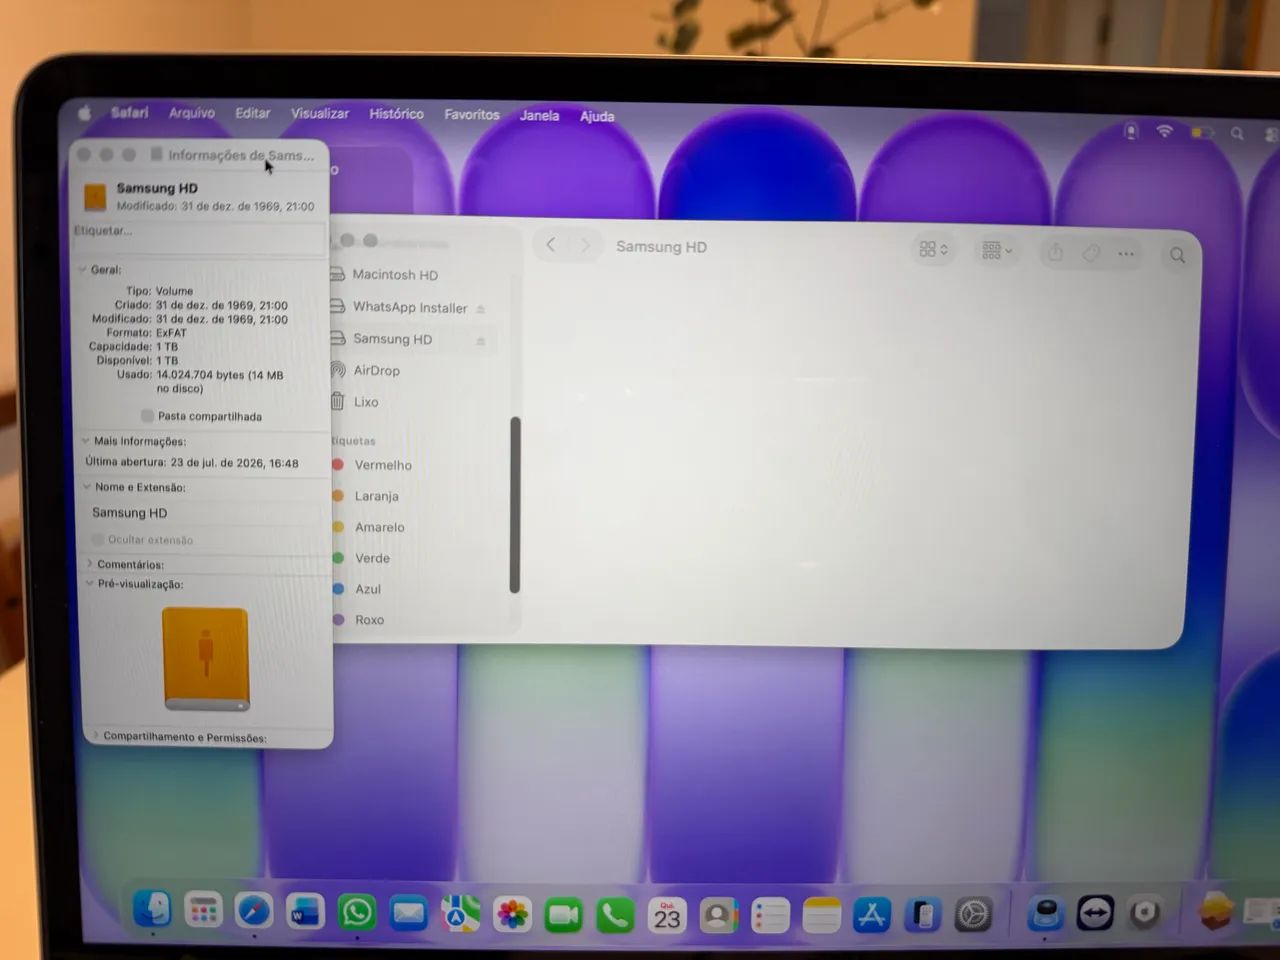The height and width of the screenshot is (960, 1280).
Task: Open the Apple menu
Action: (85, 113)
